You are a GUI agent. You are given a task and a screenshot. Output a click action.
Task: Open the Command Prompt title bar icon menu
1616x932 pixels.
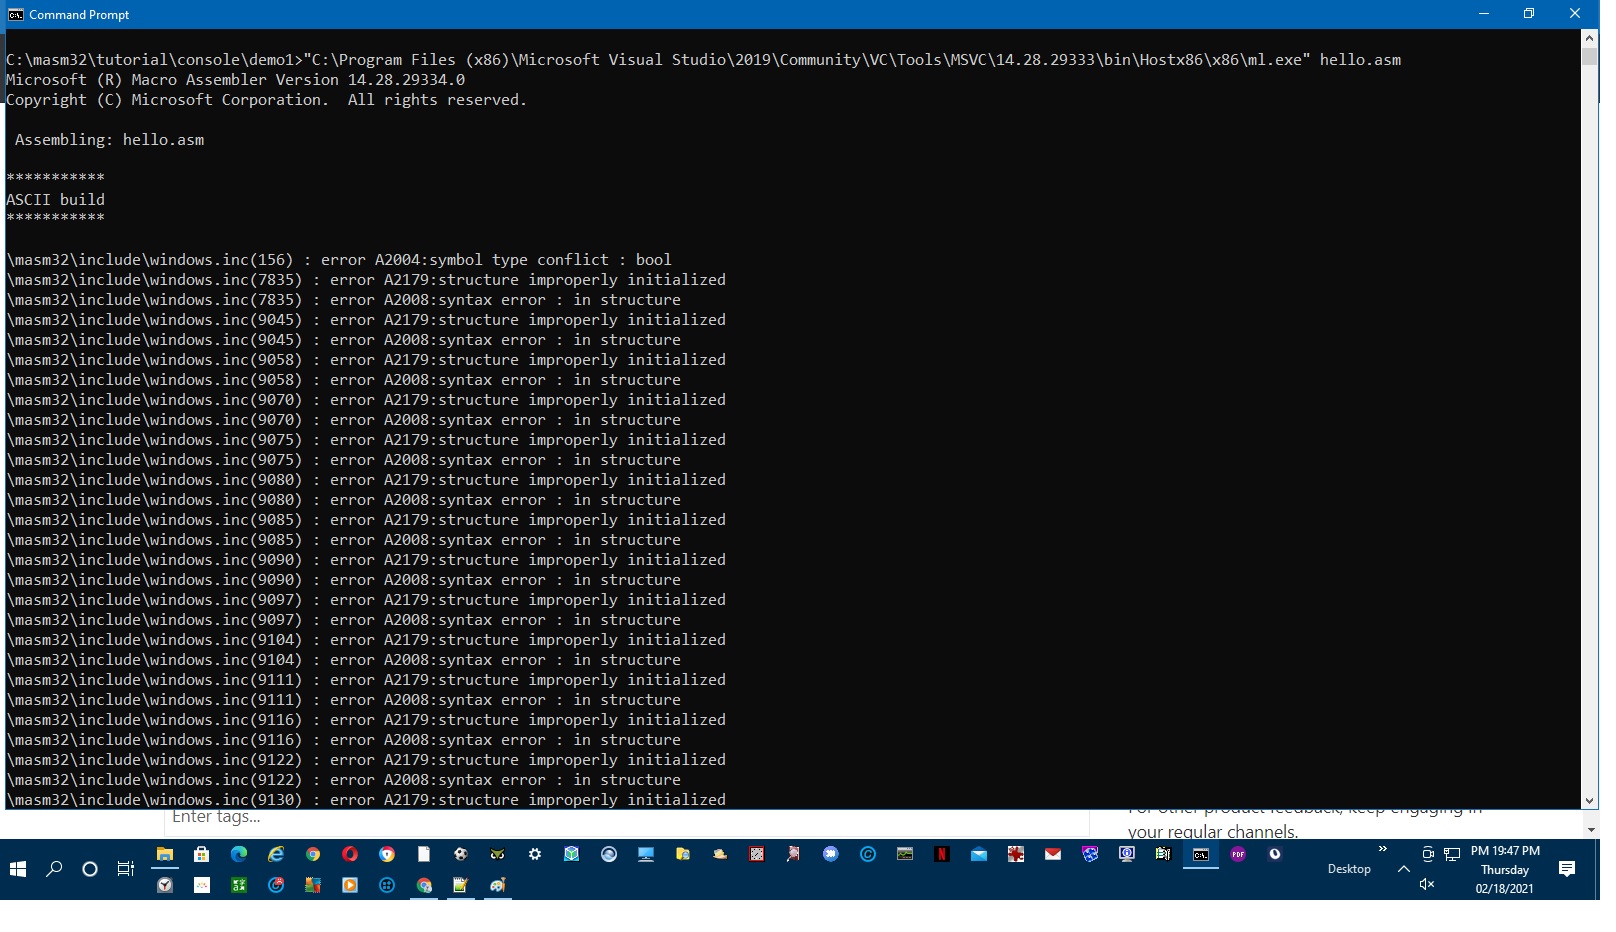pyautogui.click(x=15, y=14)
